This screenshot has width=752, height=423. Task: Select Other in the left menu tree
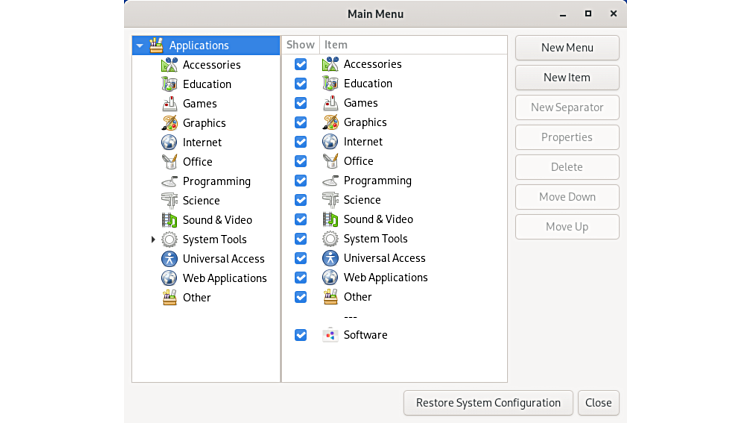196,297
